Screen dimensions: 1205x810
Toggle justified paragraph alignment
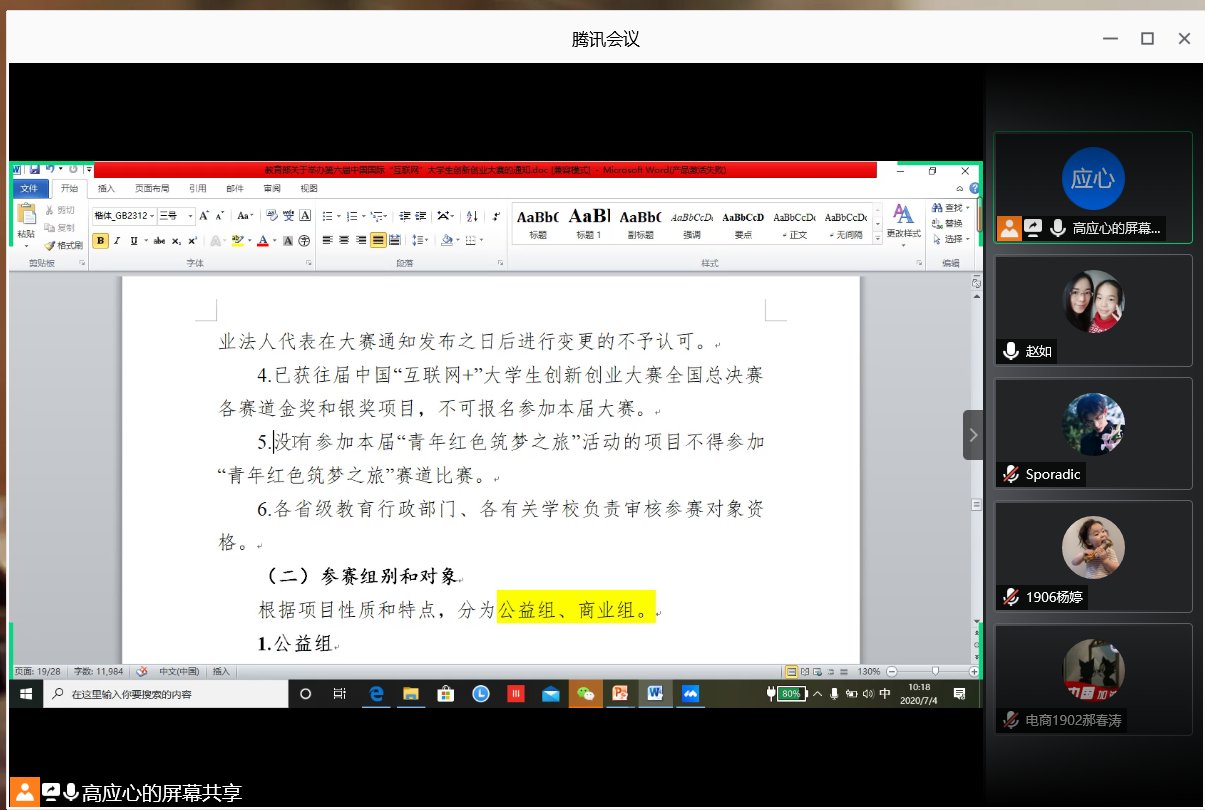pyautogui.click(x=378, y=240)
